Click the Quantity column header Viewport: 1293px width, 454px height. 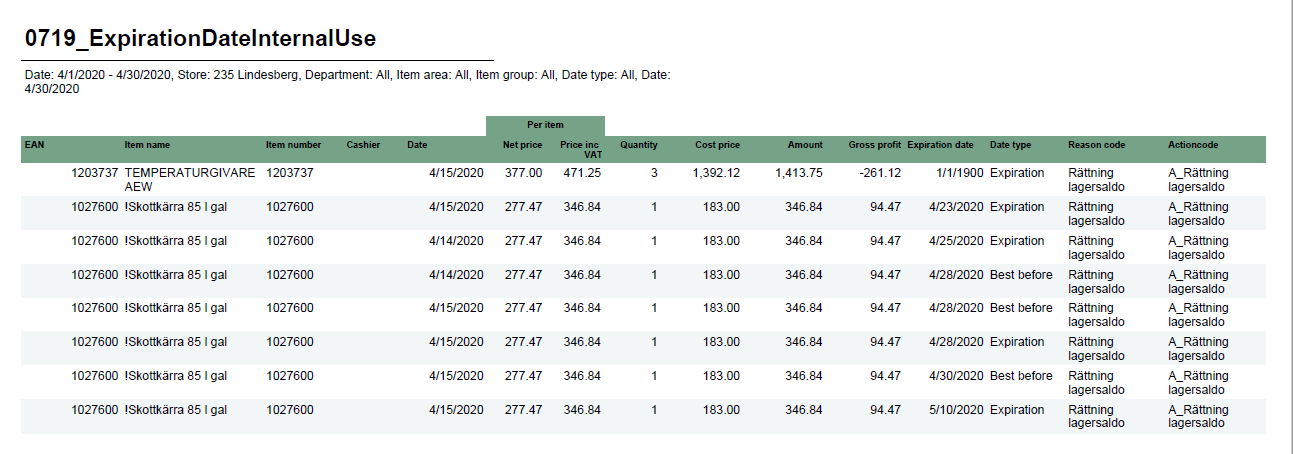tap(639, 145)
